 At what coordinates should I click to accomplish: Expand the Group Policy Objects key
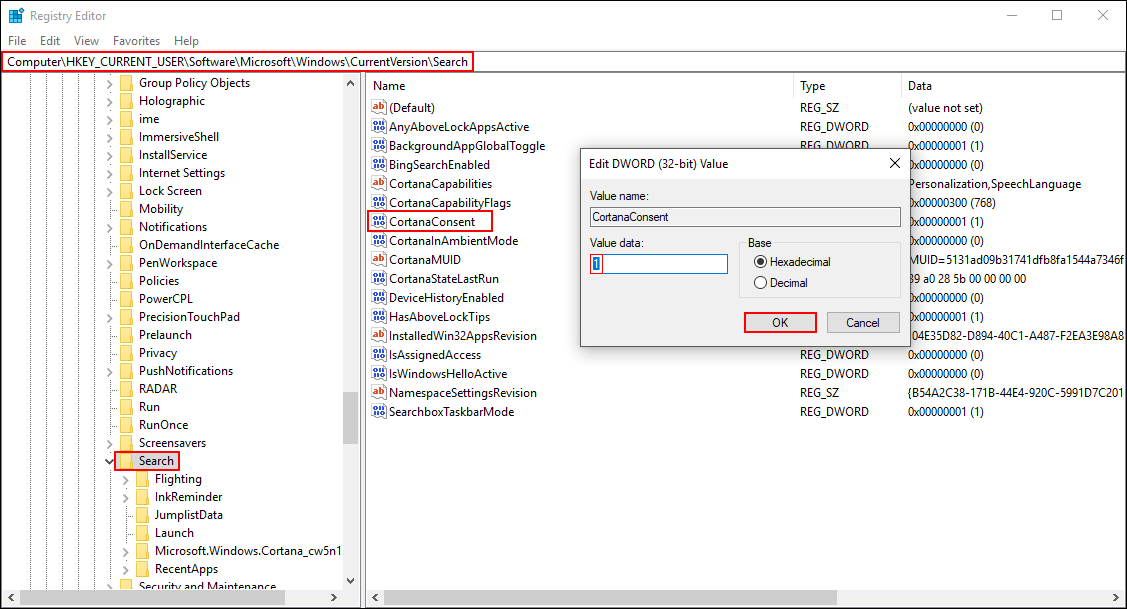[x=109, y=83]
